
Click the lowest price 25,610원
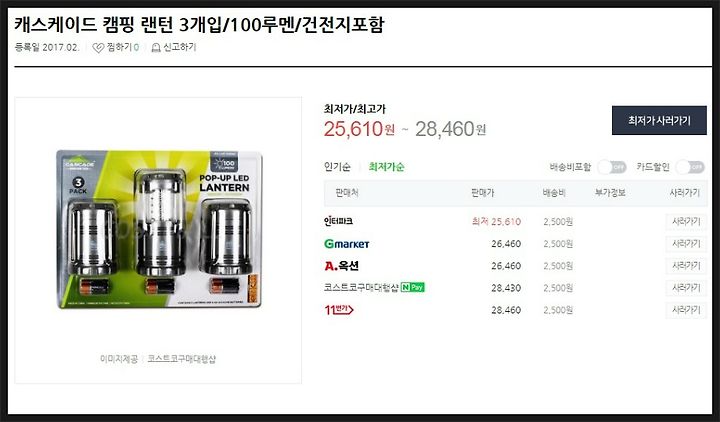[359, 129]
